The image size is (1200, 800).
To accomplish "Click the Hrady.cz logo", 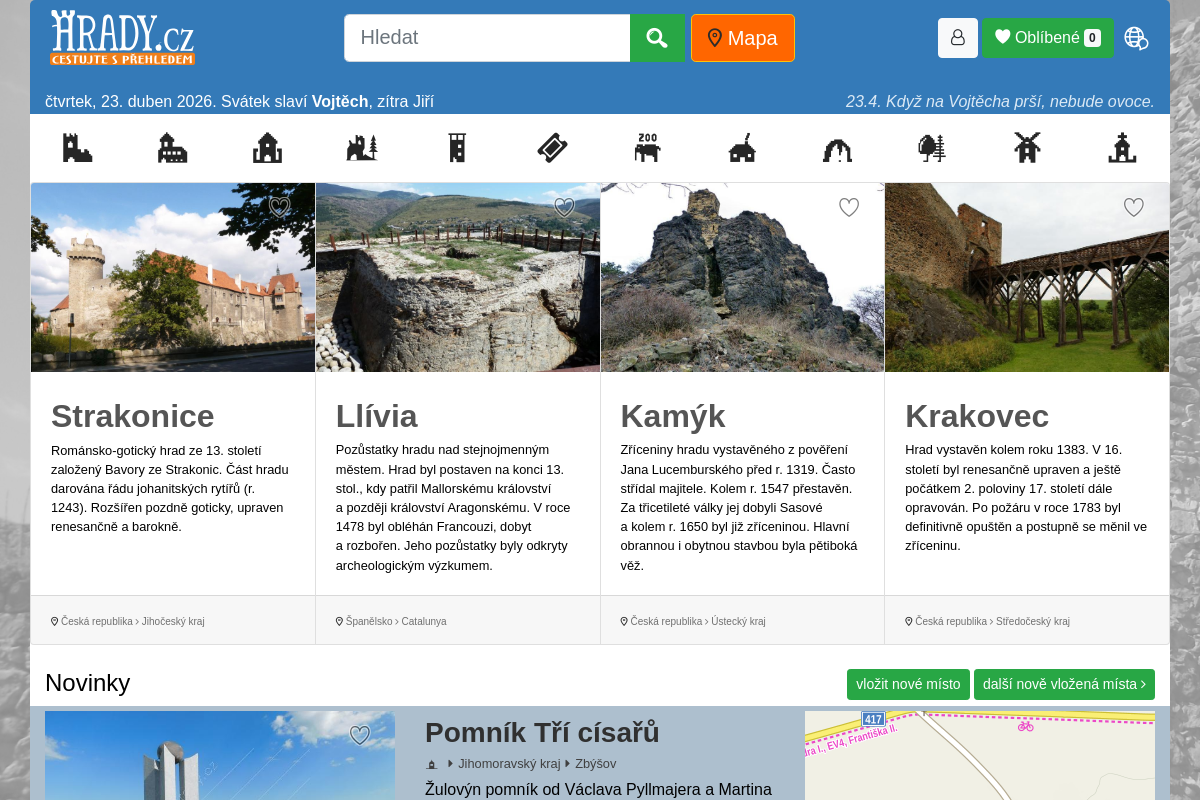I will click(122, 38).
